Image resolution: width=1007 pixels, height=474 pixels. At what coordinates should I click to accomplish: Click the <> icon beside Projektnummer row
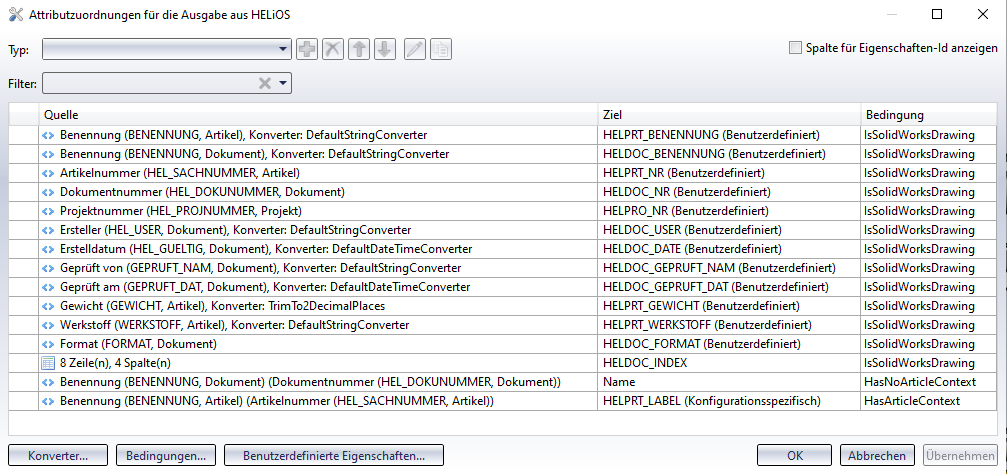tap(48, 211)
